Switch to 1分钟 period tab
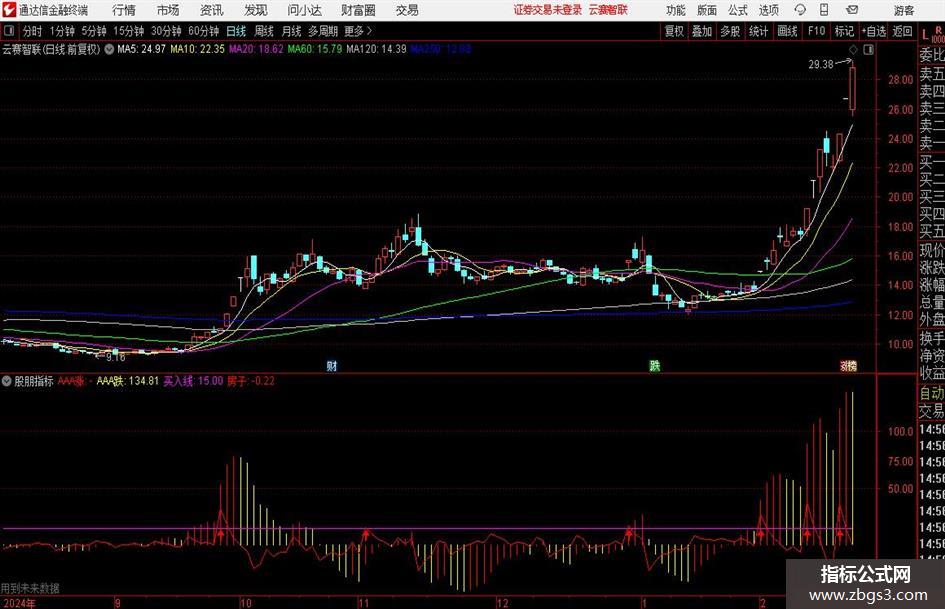The image size is (945, 609). [62, 31]
